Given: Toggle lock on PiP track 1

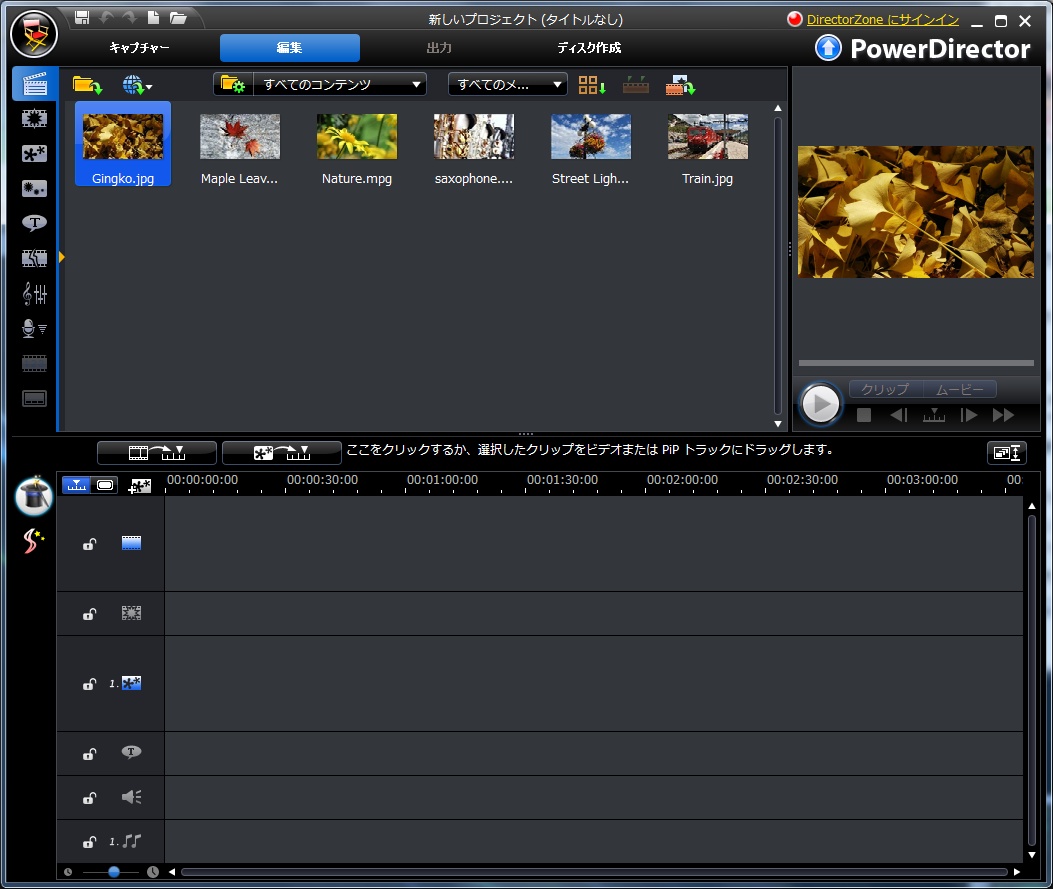Looking at the screenshot, I should coord(89,684).
